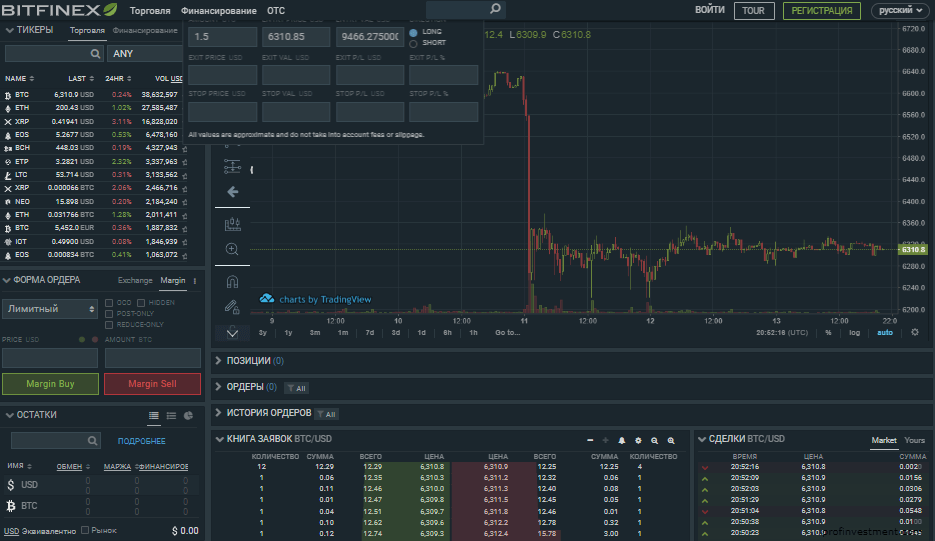Click the lock drawing tools pencil icon
The height and width of the screenshot is (541, 935).
[x=232, y=307]
